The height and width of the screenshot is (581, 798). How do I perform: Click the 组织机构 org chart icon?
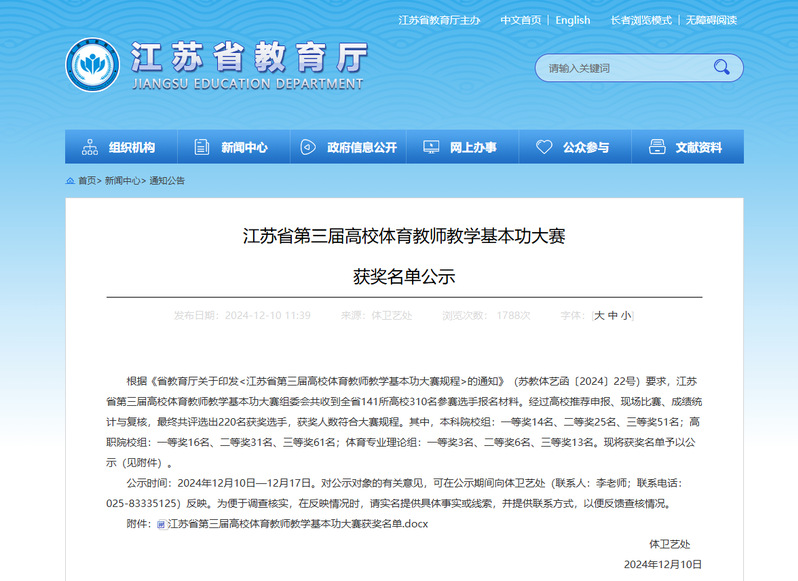click(90, 147)
